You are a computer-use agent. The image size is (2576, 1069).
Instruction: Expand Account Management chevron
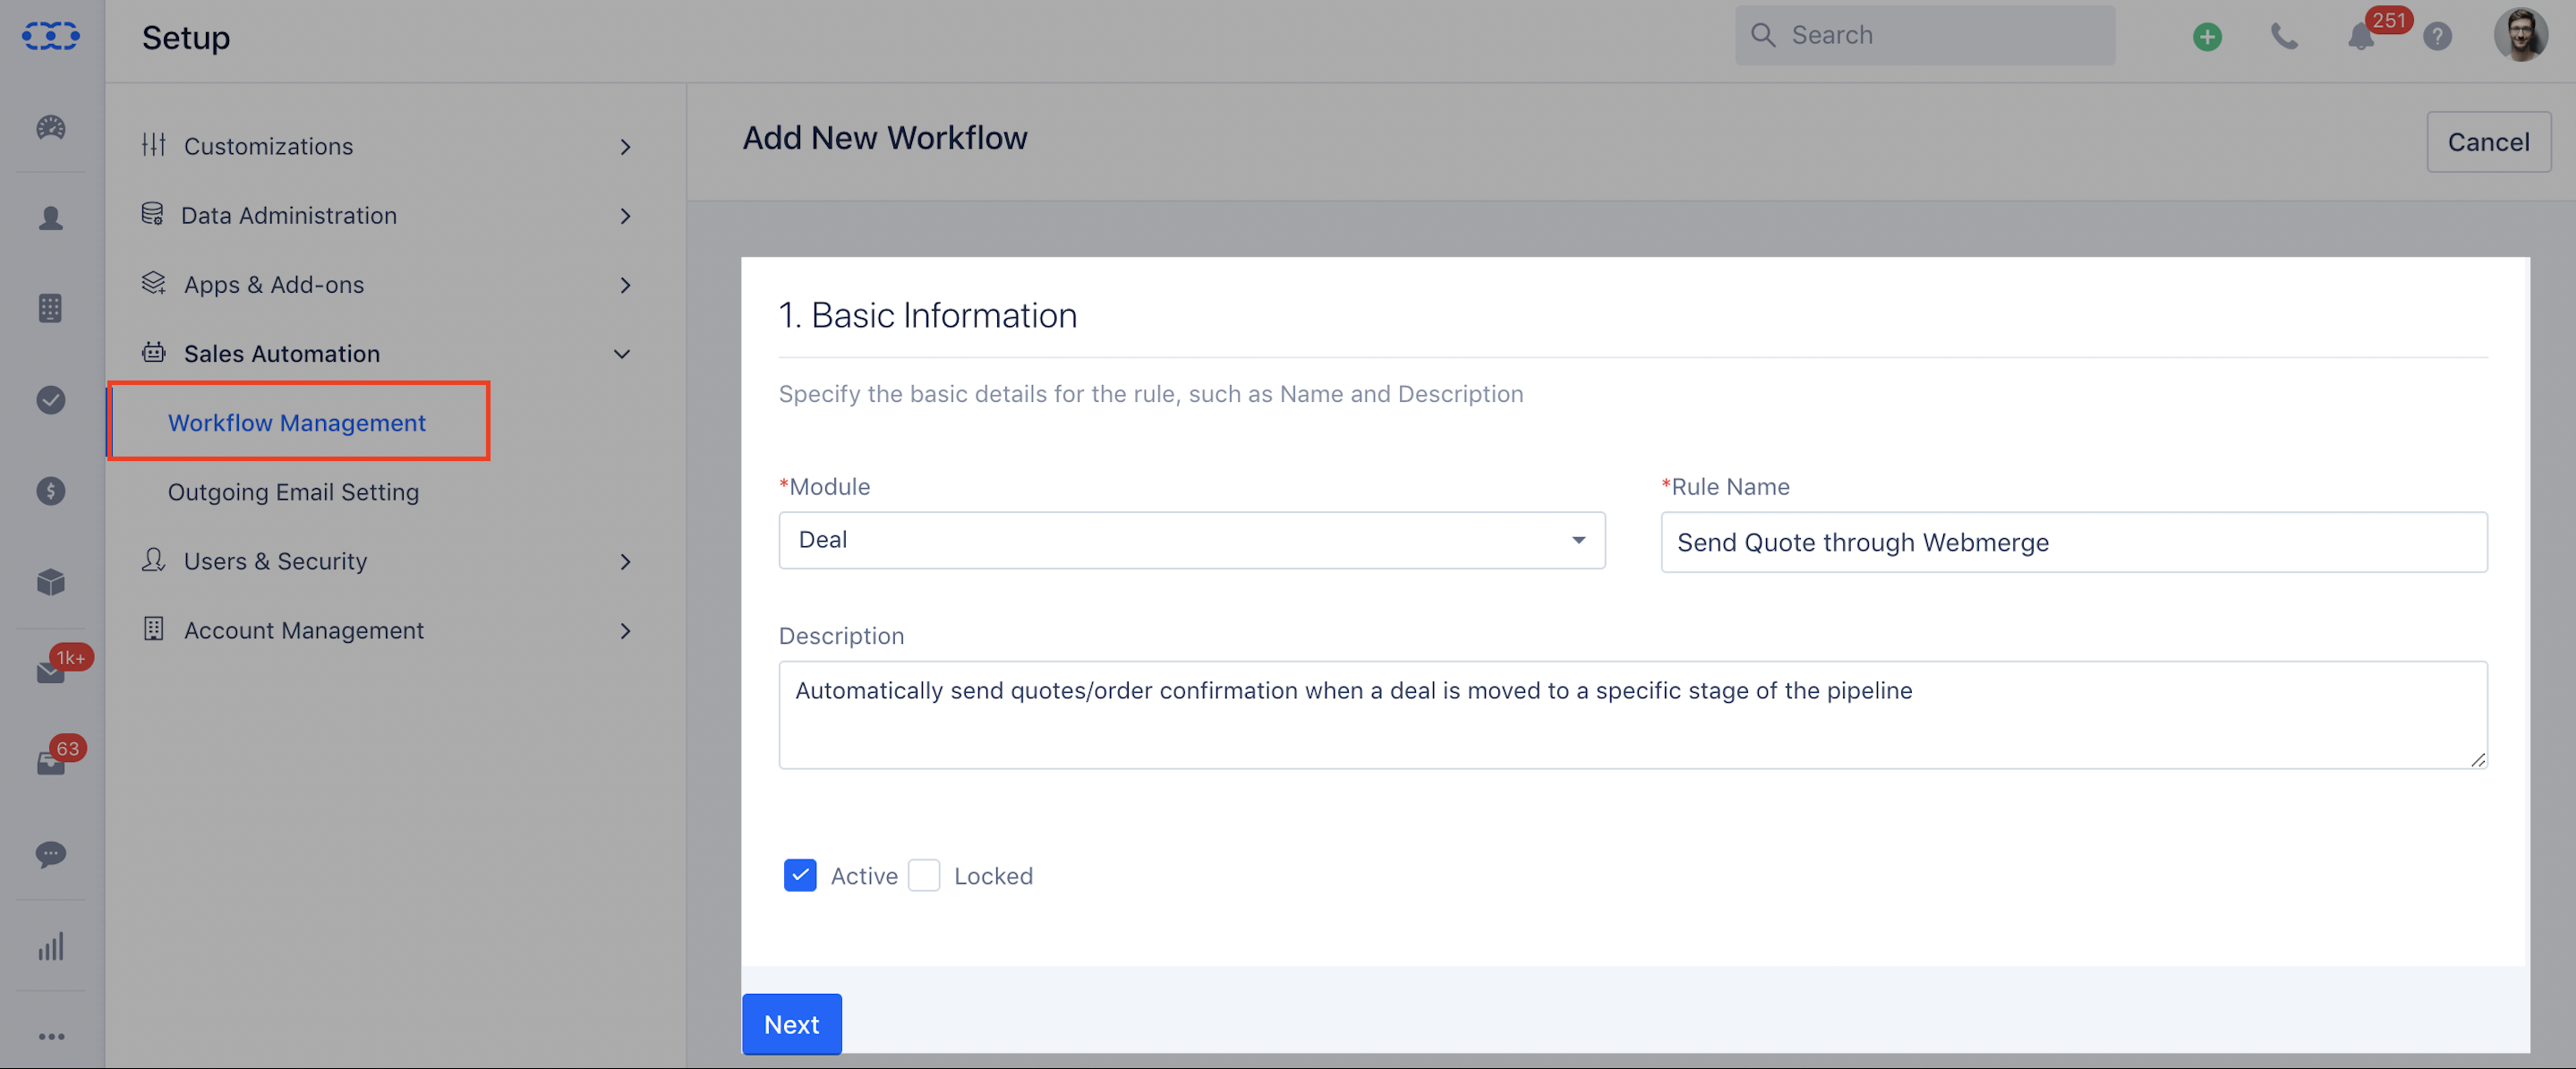click(625, 631)
